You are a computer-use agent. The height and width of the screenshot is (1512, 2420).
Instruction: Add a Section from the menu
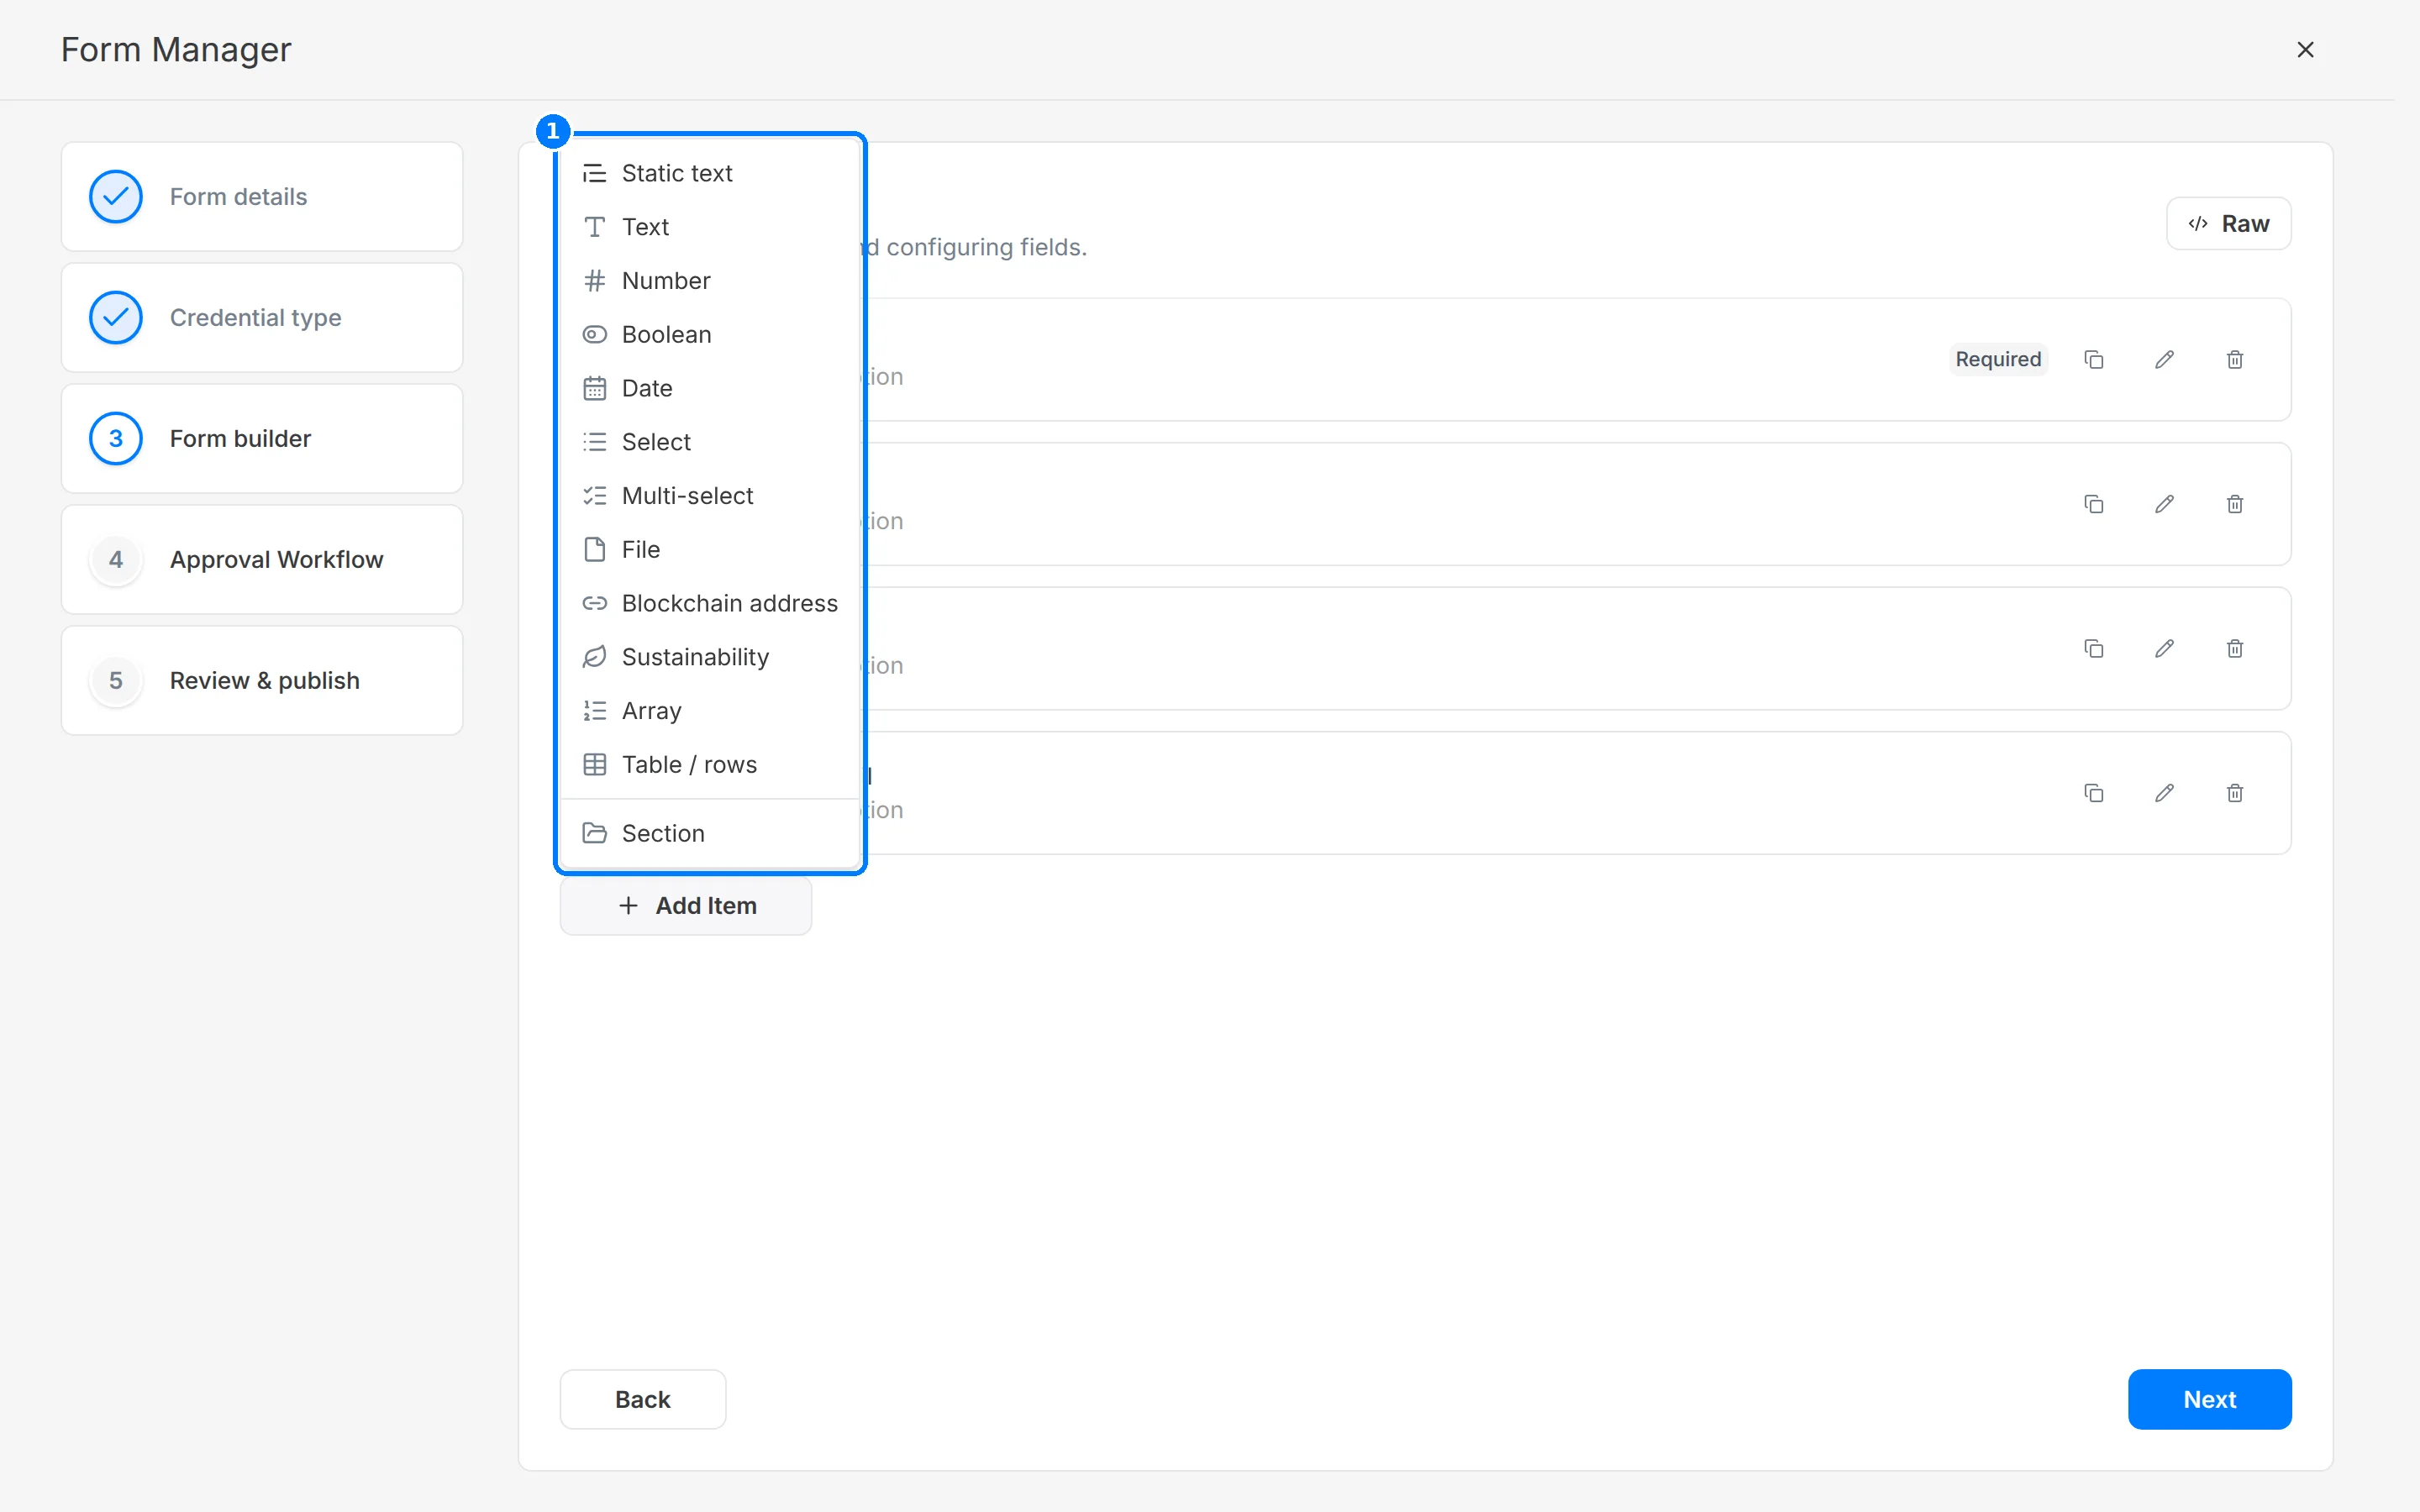click(x=710, y=833)
